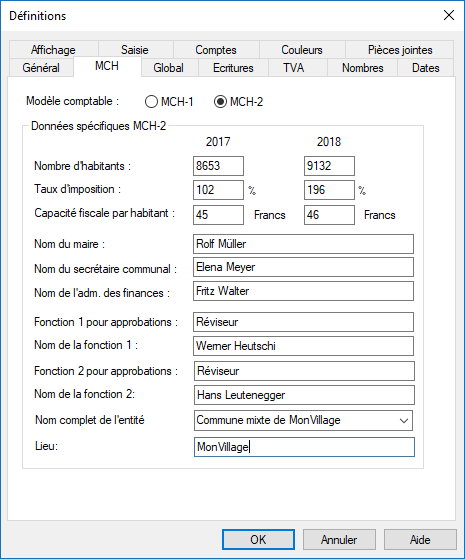The width and height of the screenshot is (465, 559).
Task: Click the 'Lieu:' label
Action: [x=46, y=446]
